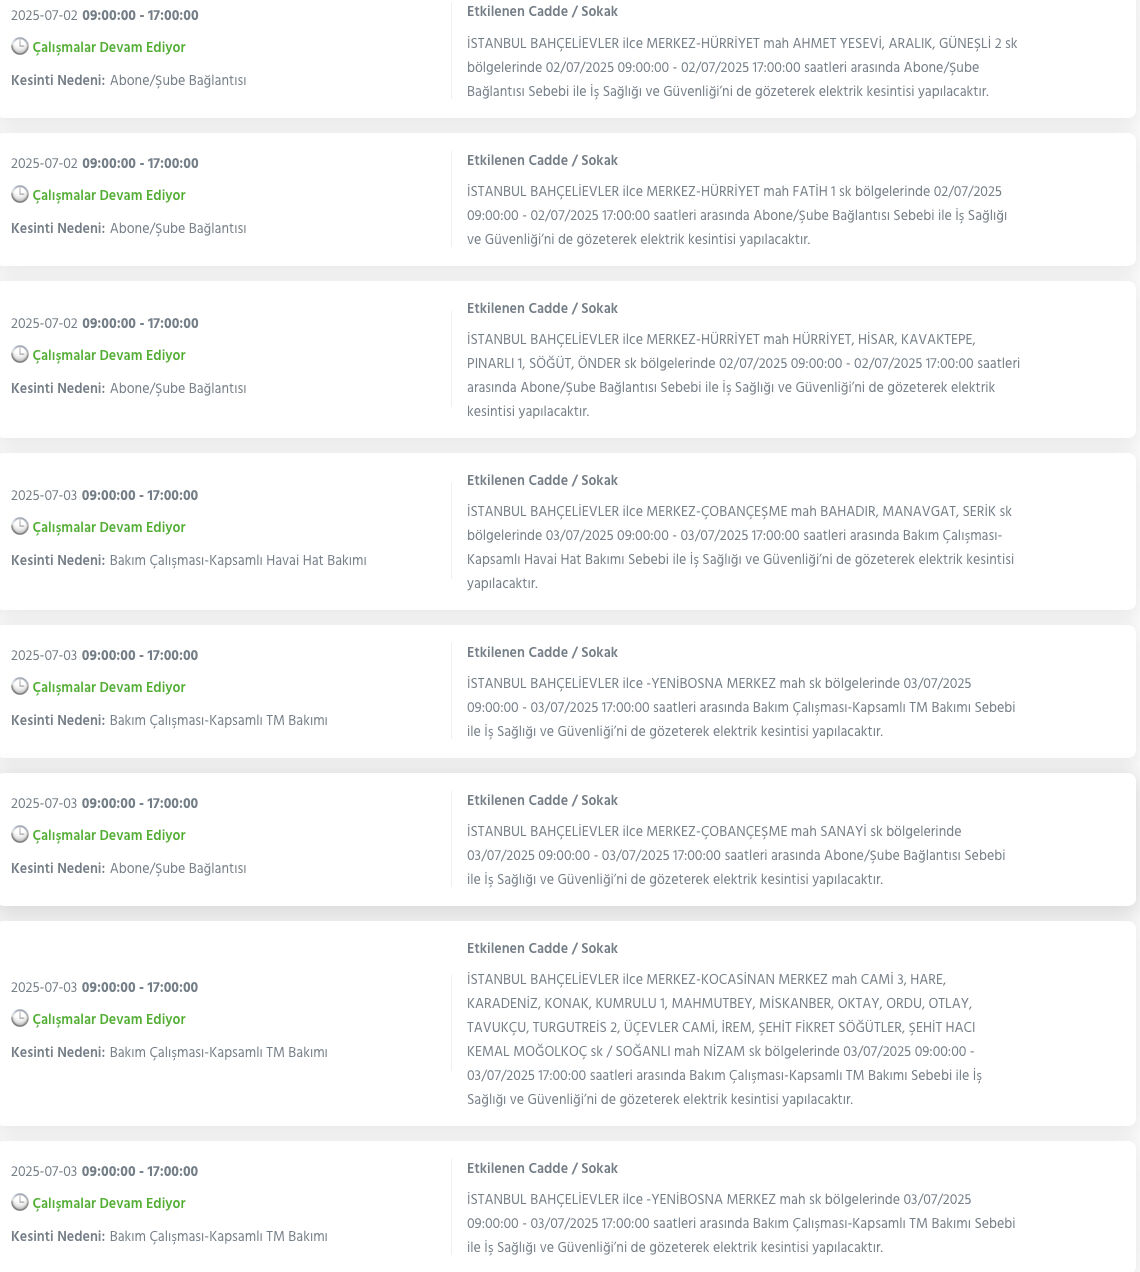The height and width of the screenshot is (1272, 1140).
Task: Click the clock icon in the KOCASİNAN MERKEZ outage card
Action: pyautogui.click(x=19, y=1018)
